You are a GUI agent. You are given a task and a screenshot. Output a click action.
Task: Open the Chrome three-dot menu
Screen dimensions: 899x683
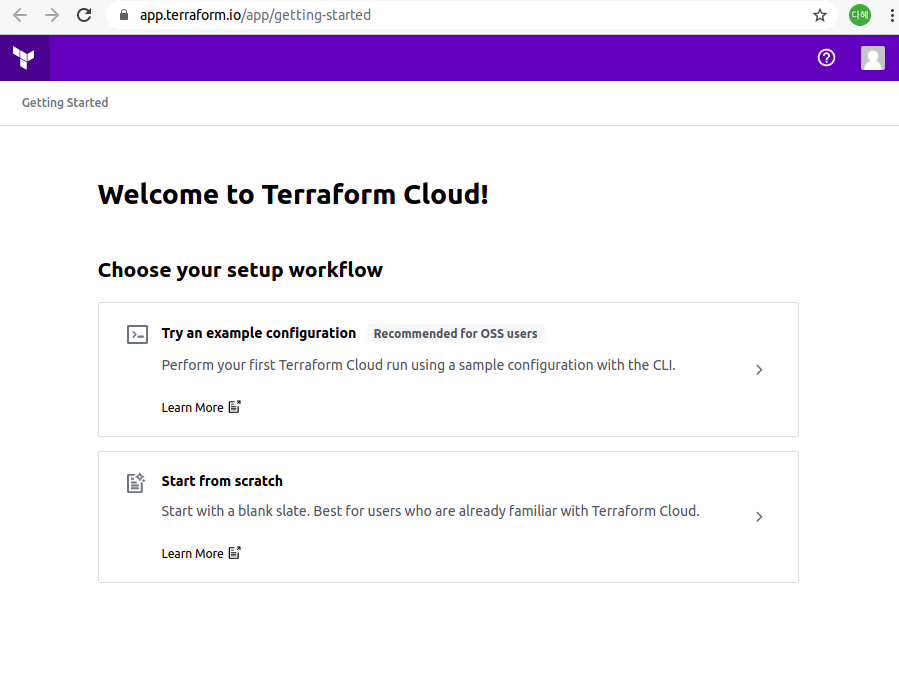(892, 15)
